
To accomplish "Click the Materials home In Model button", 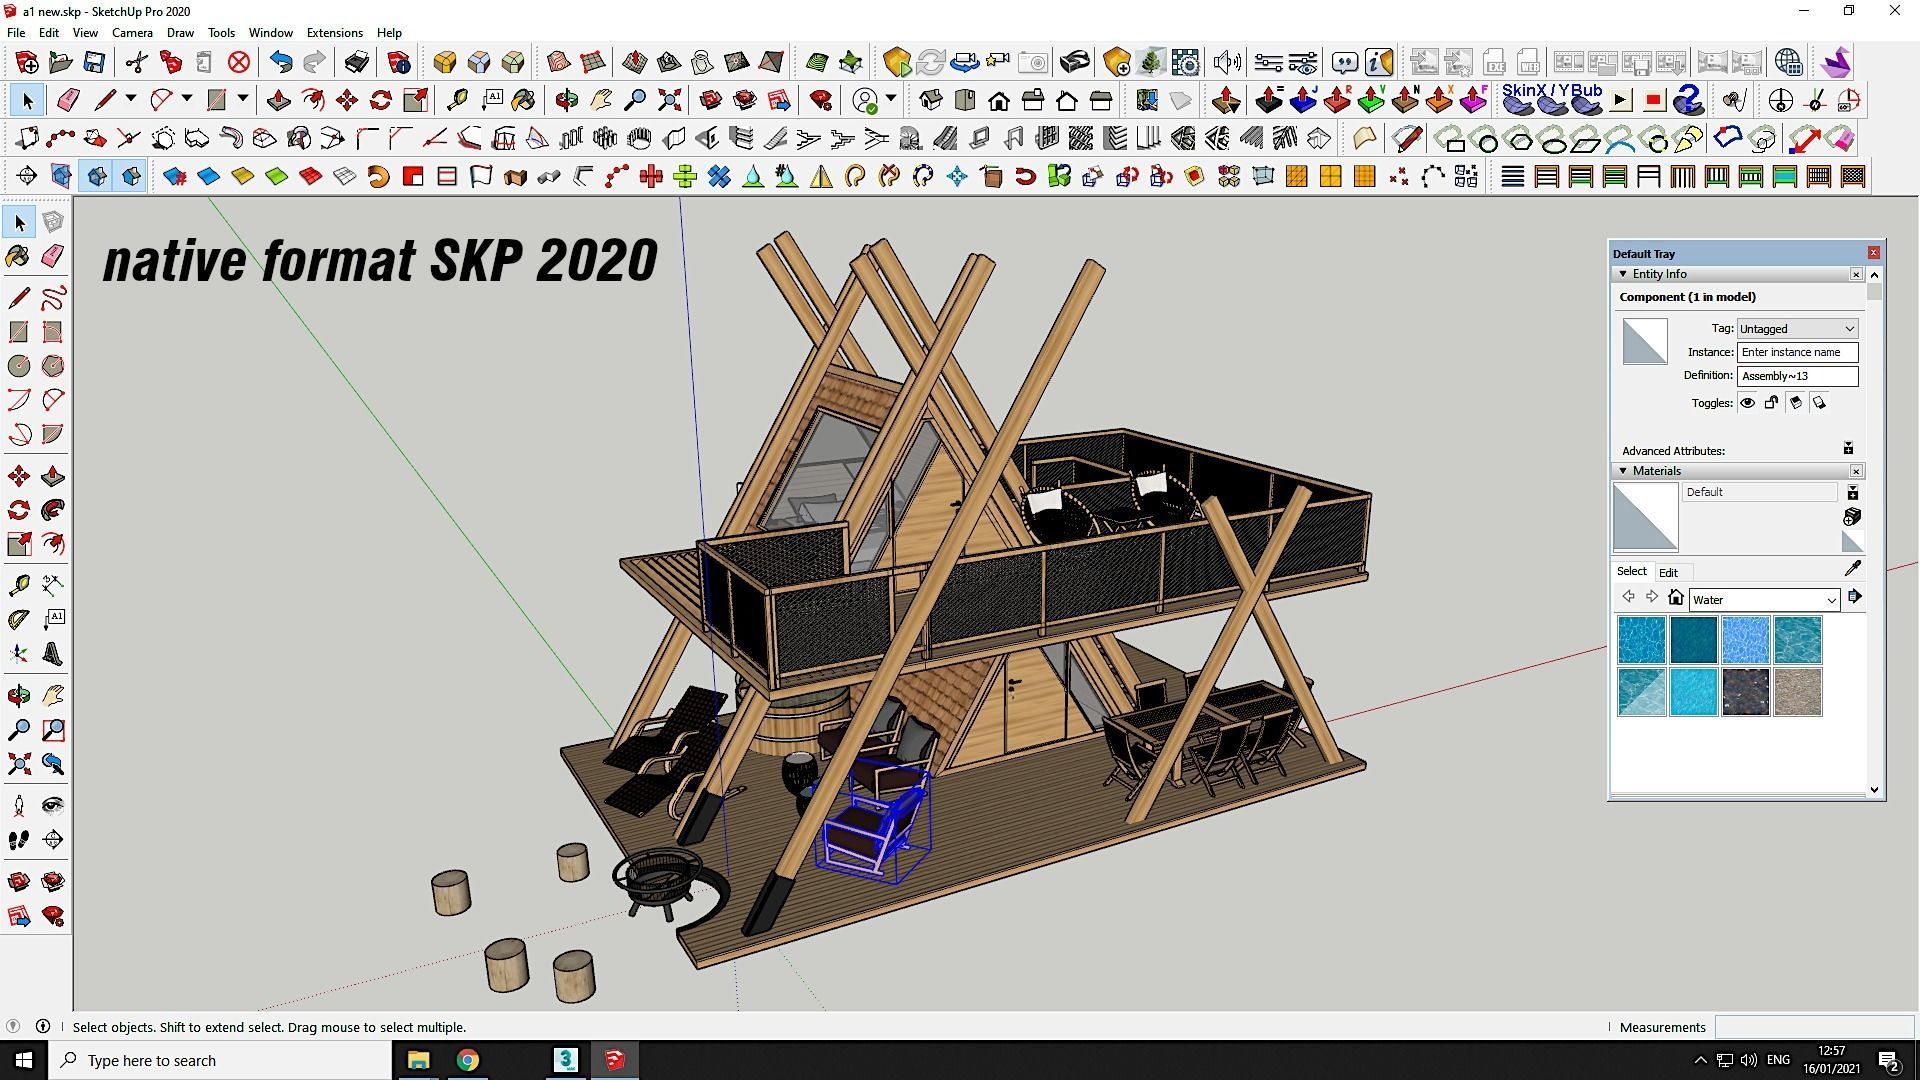I will coord(1676,598).
